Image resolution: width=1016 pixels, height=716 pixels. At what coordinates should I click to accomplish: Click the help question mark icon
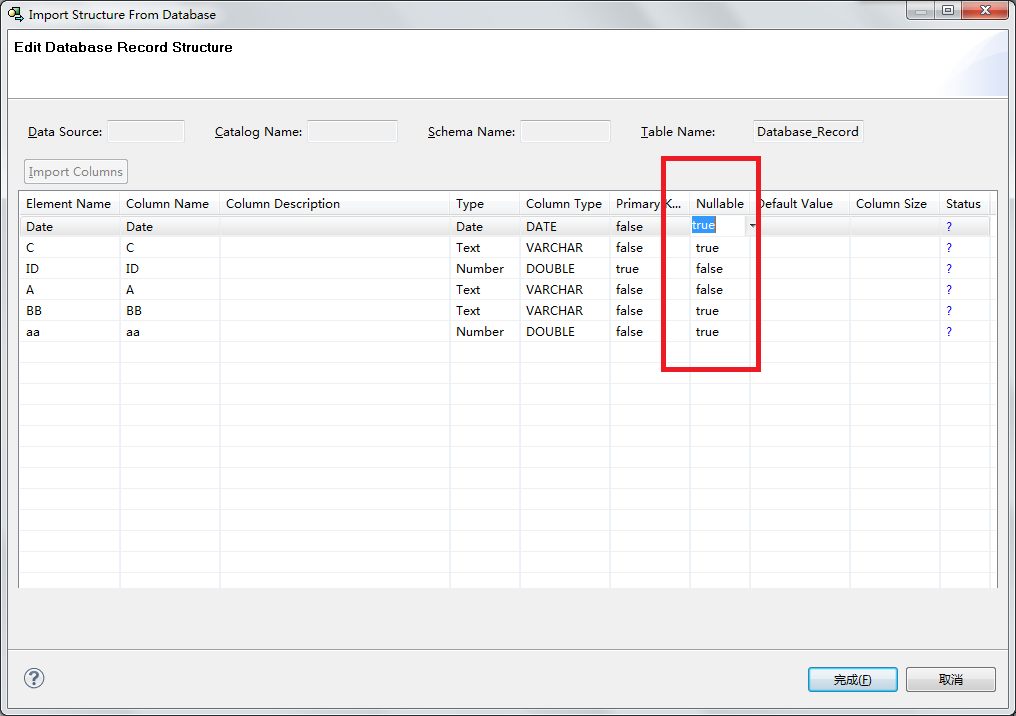point(34,679)
